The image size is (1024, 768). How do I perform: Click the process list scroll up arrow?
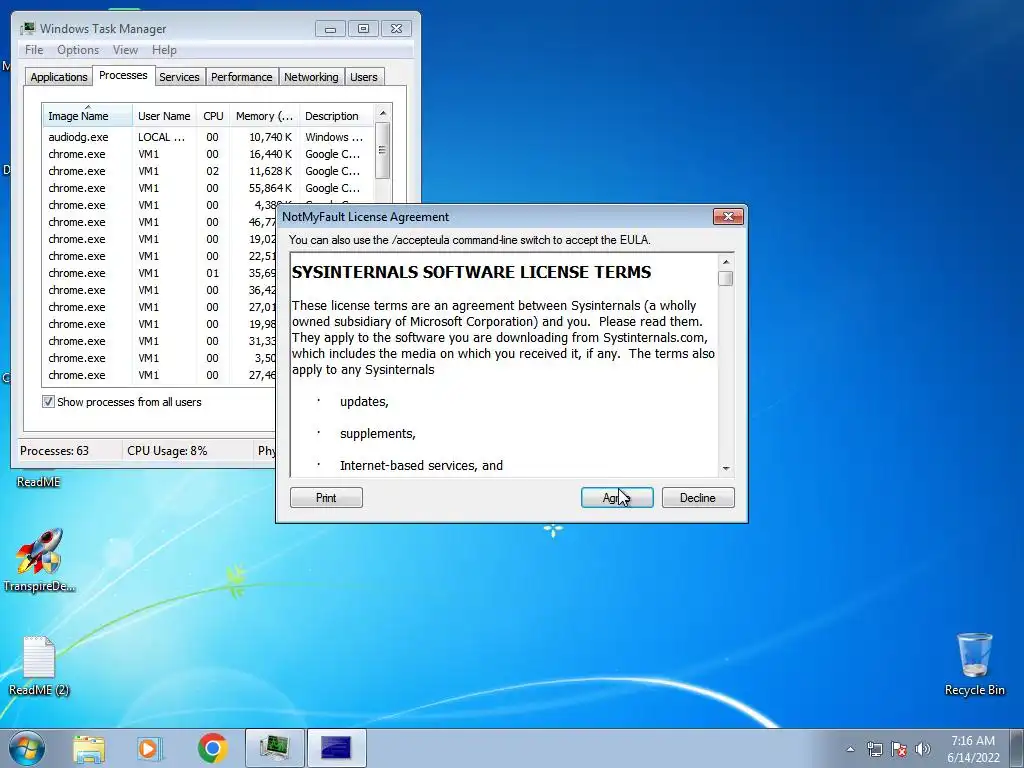[383, 113]
